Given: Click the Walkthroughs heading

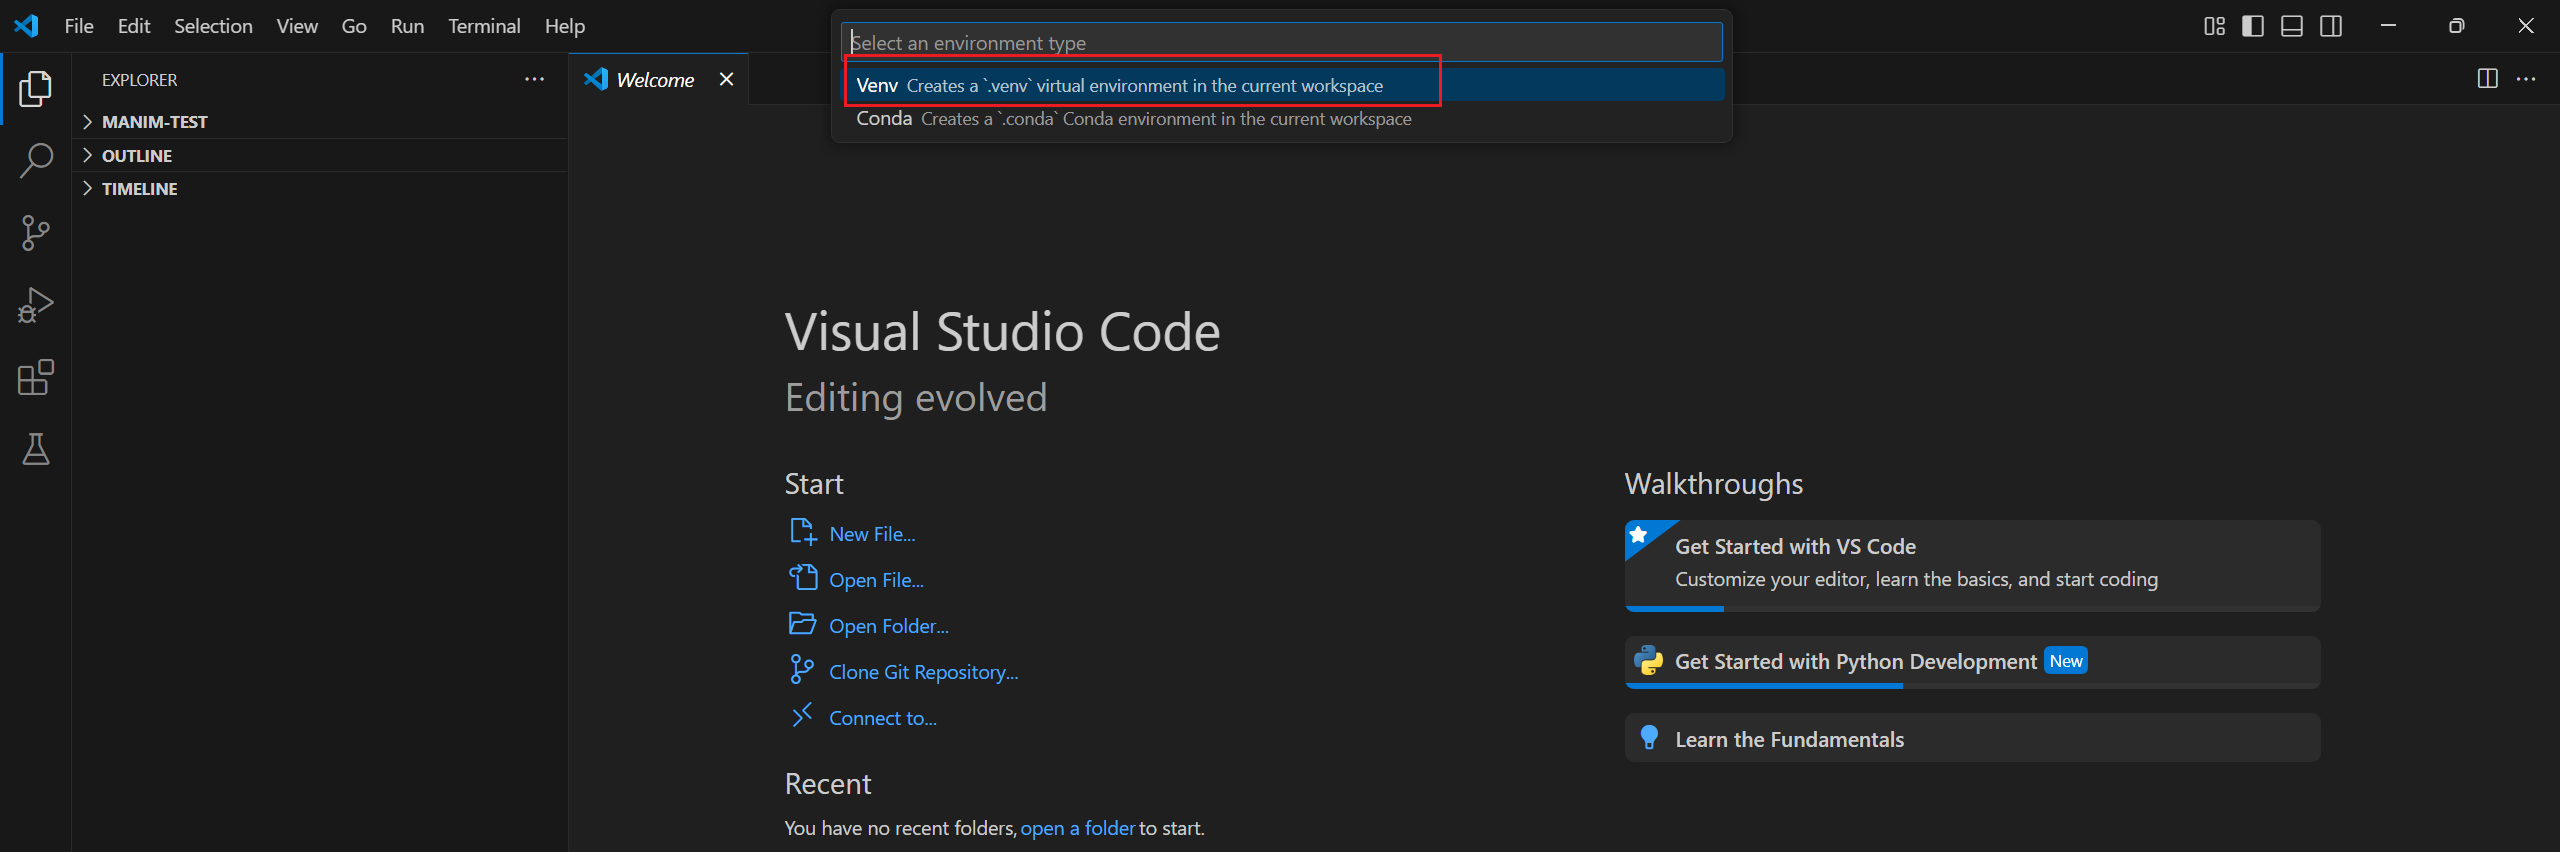Looking at the screenshot, I should pyautogui.click(x=1714, y=484).
